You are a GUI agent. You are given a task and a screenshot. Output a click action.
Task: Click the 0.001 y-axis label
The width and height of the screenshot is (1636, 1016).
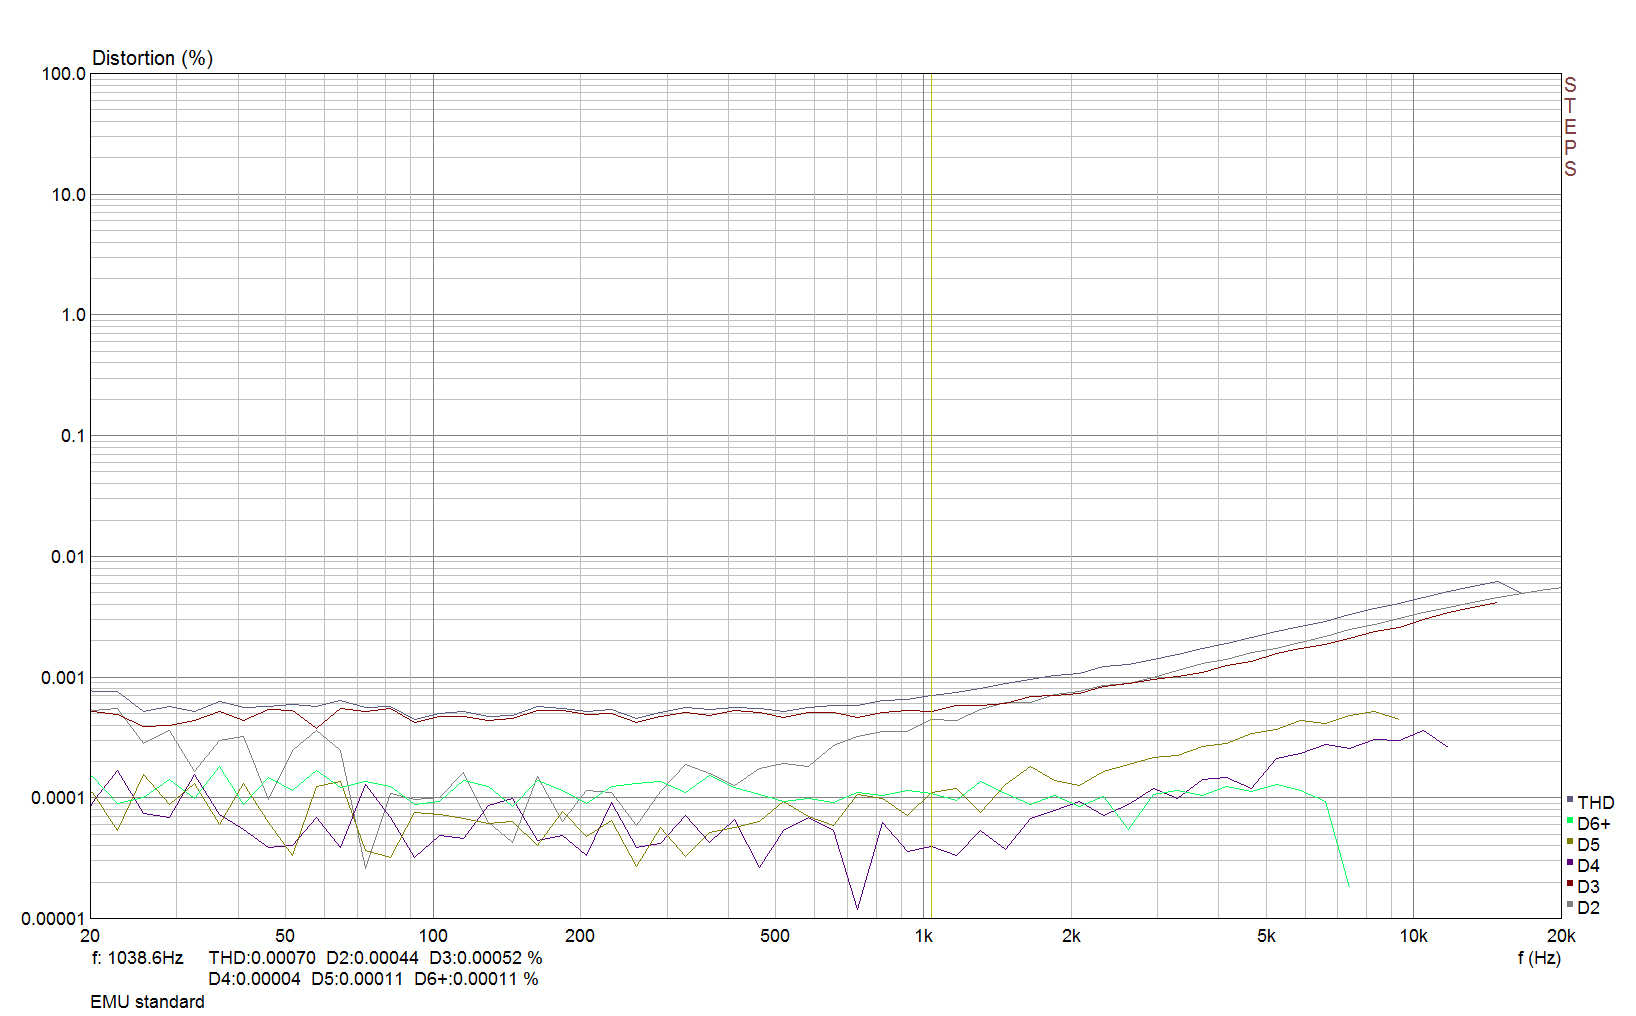[63, 678]
